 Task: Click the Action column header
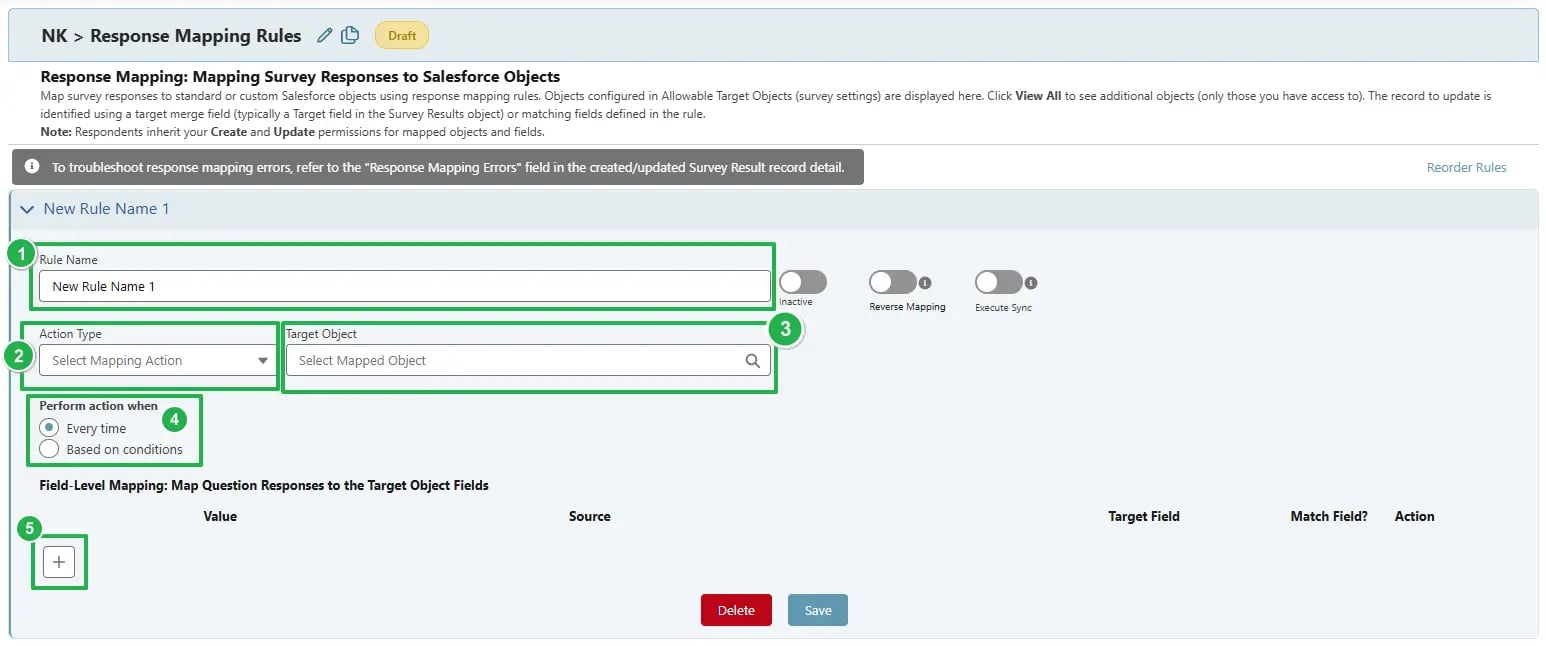pos(1415,517)
